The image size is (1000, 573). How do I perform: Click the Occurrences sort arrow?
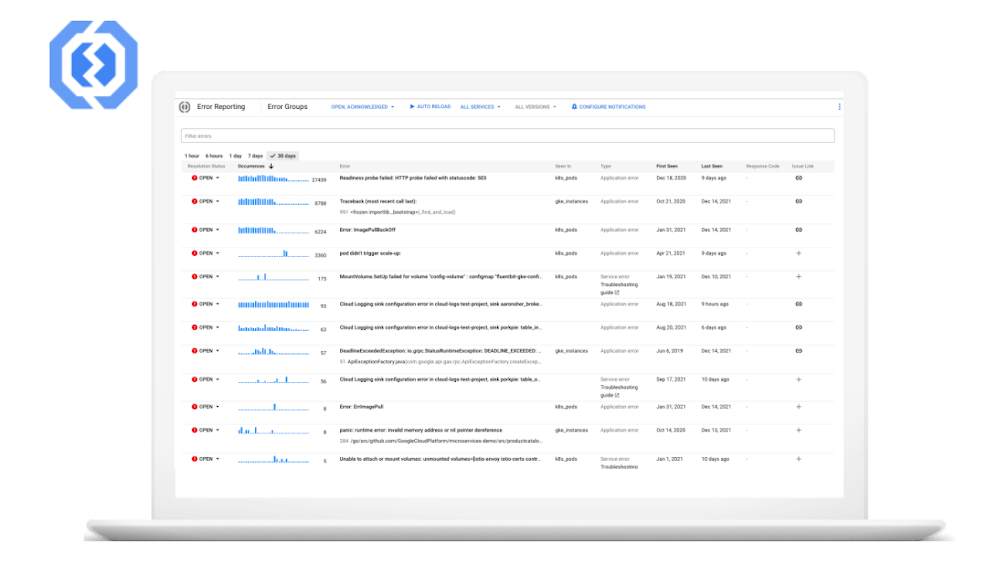[271, 166]
